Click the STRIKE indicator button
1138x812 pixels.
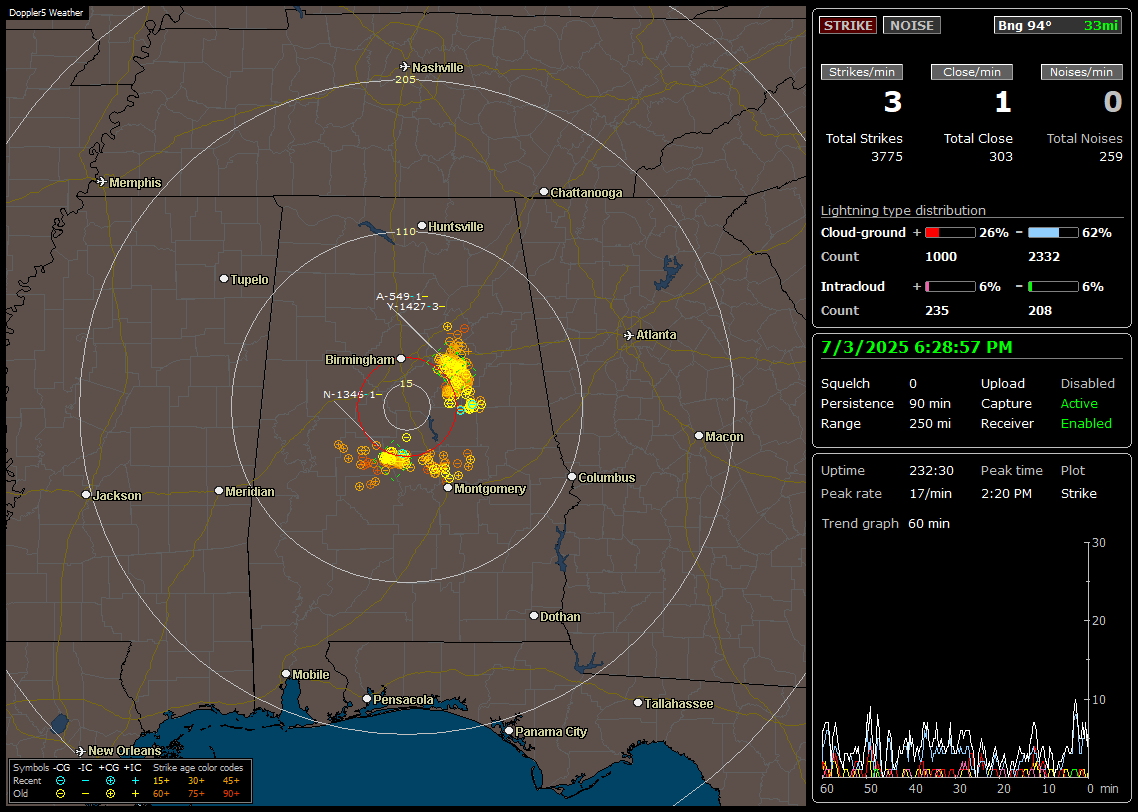[x=848, y=25]
